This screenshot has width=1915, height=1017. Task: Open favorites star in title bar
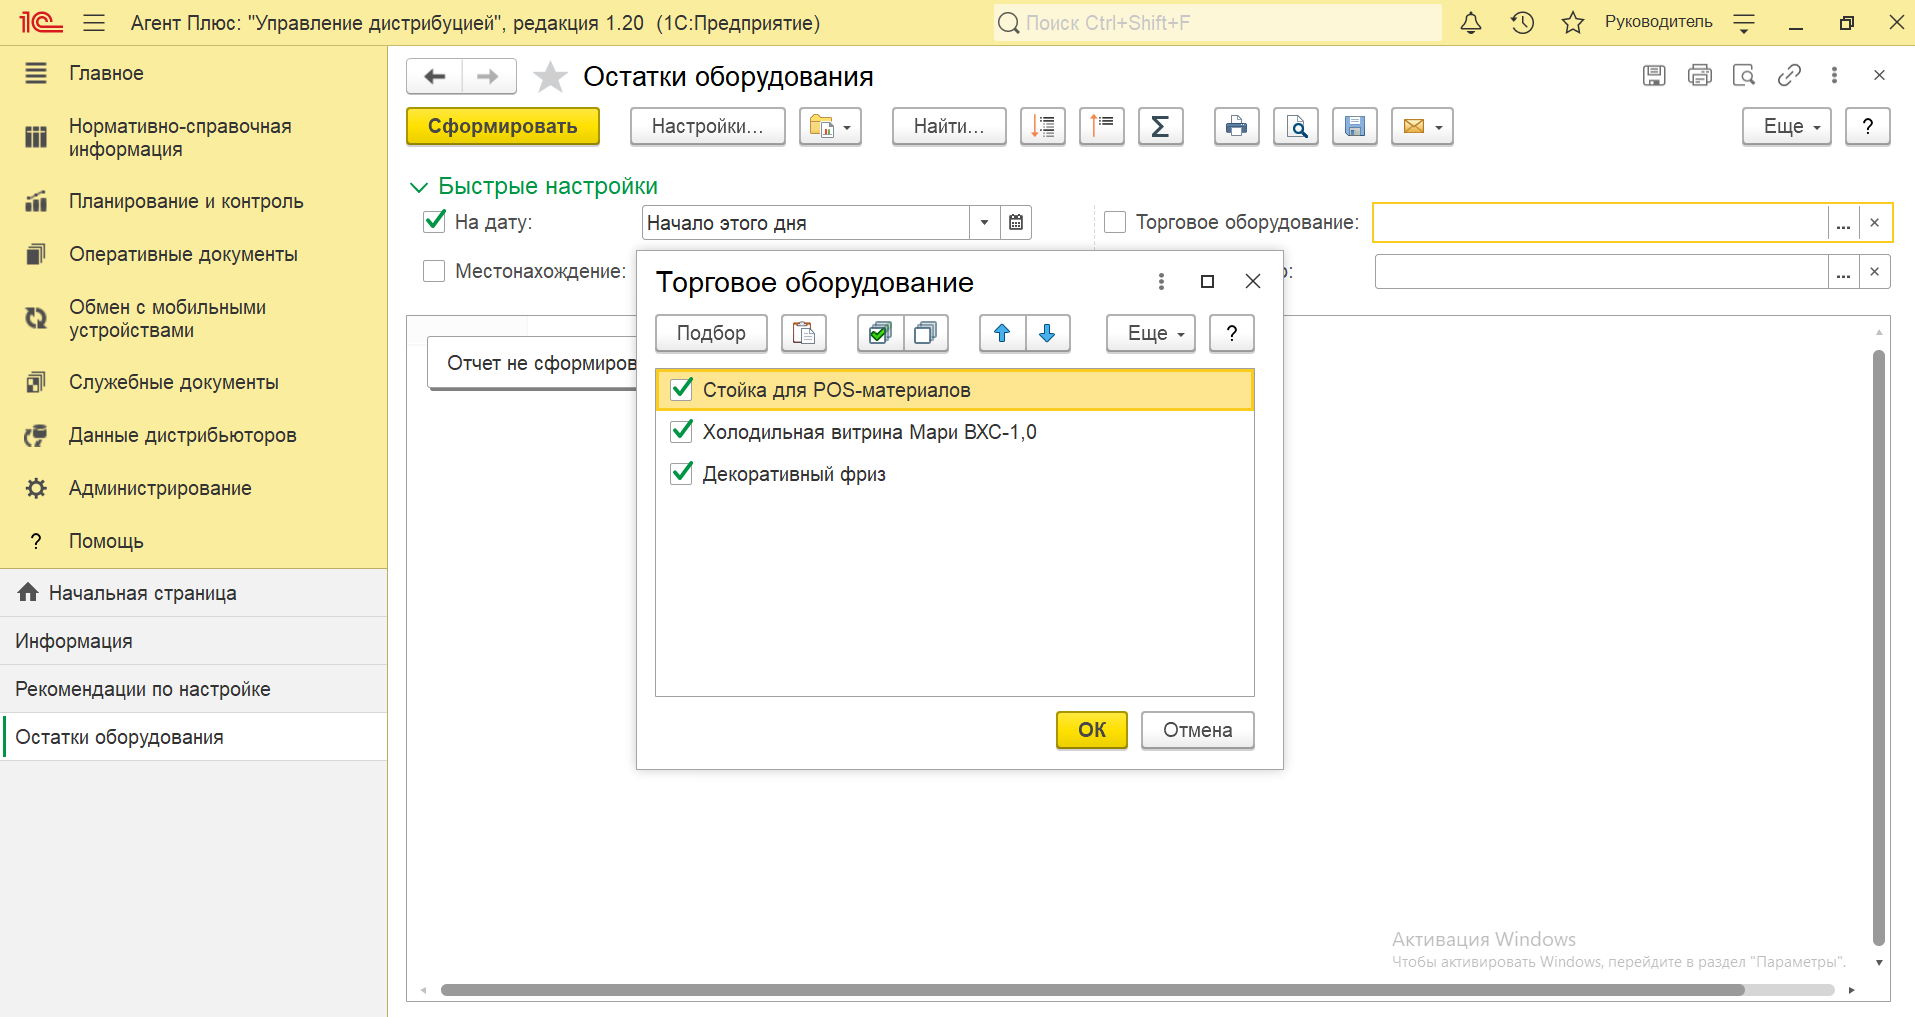pos(1573,22)
